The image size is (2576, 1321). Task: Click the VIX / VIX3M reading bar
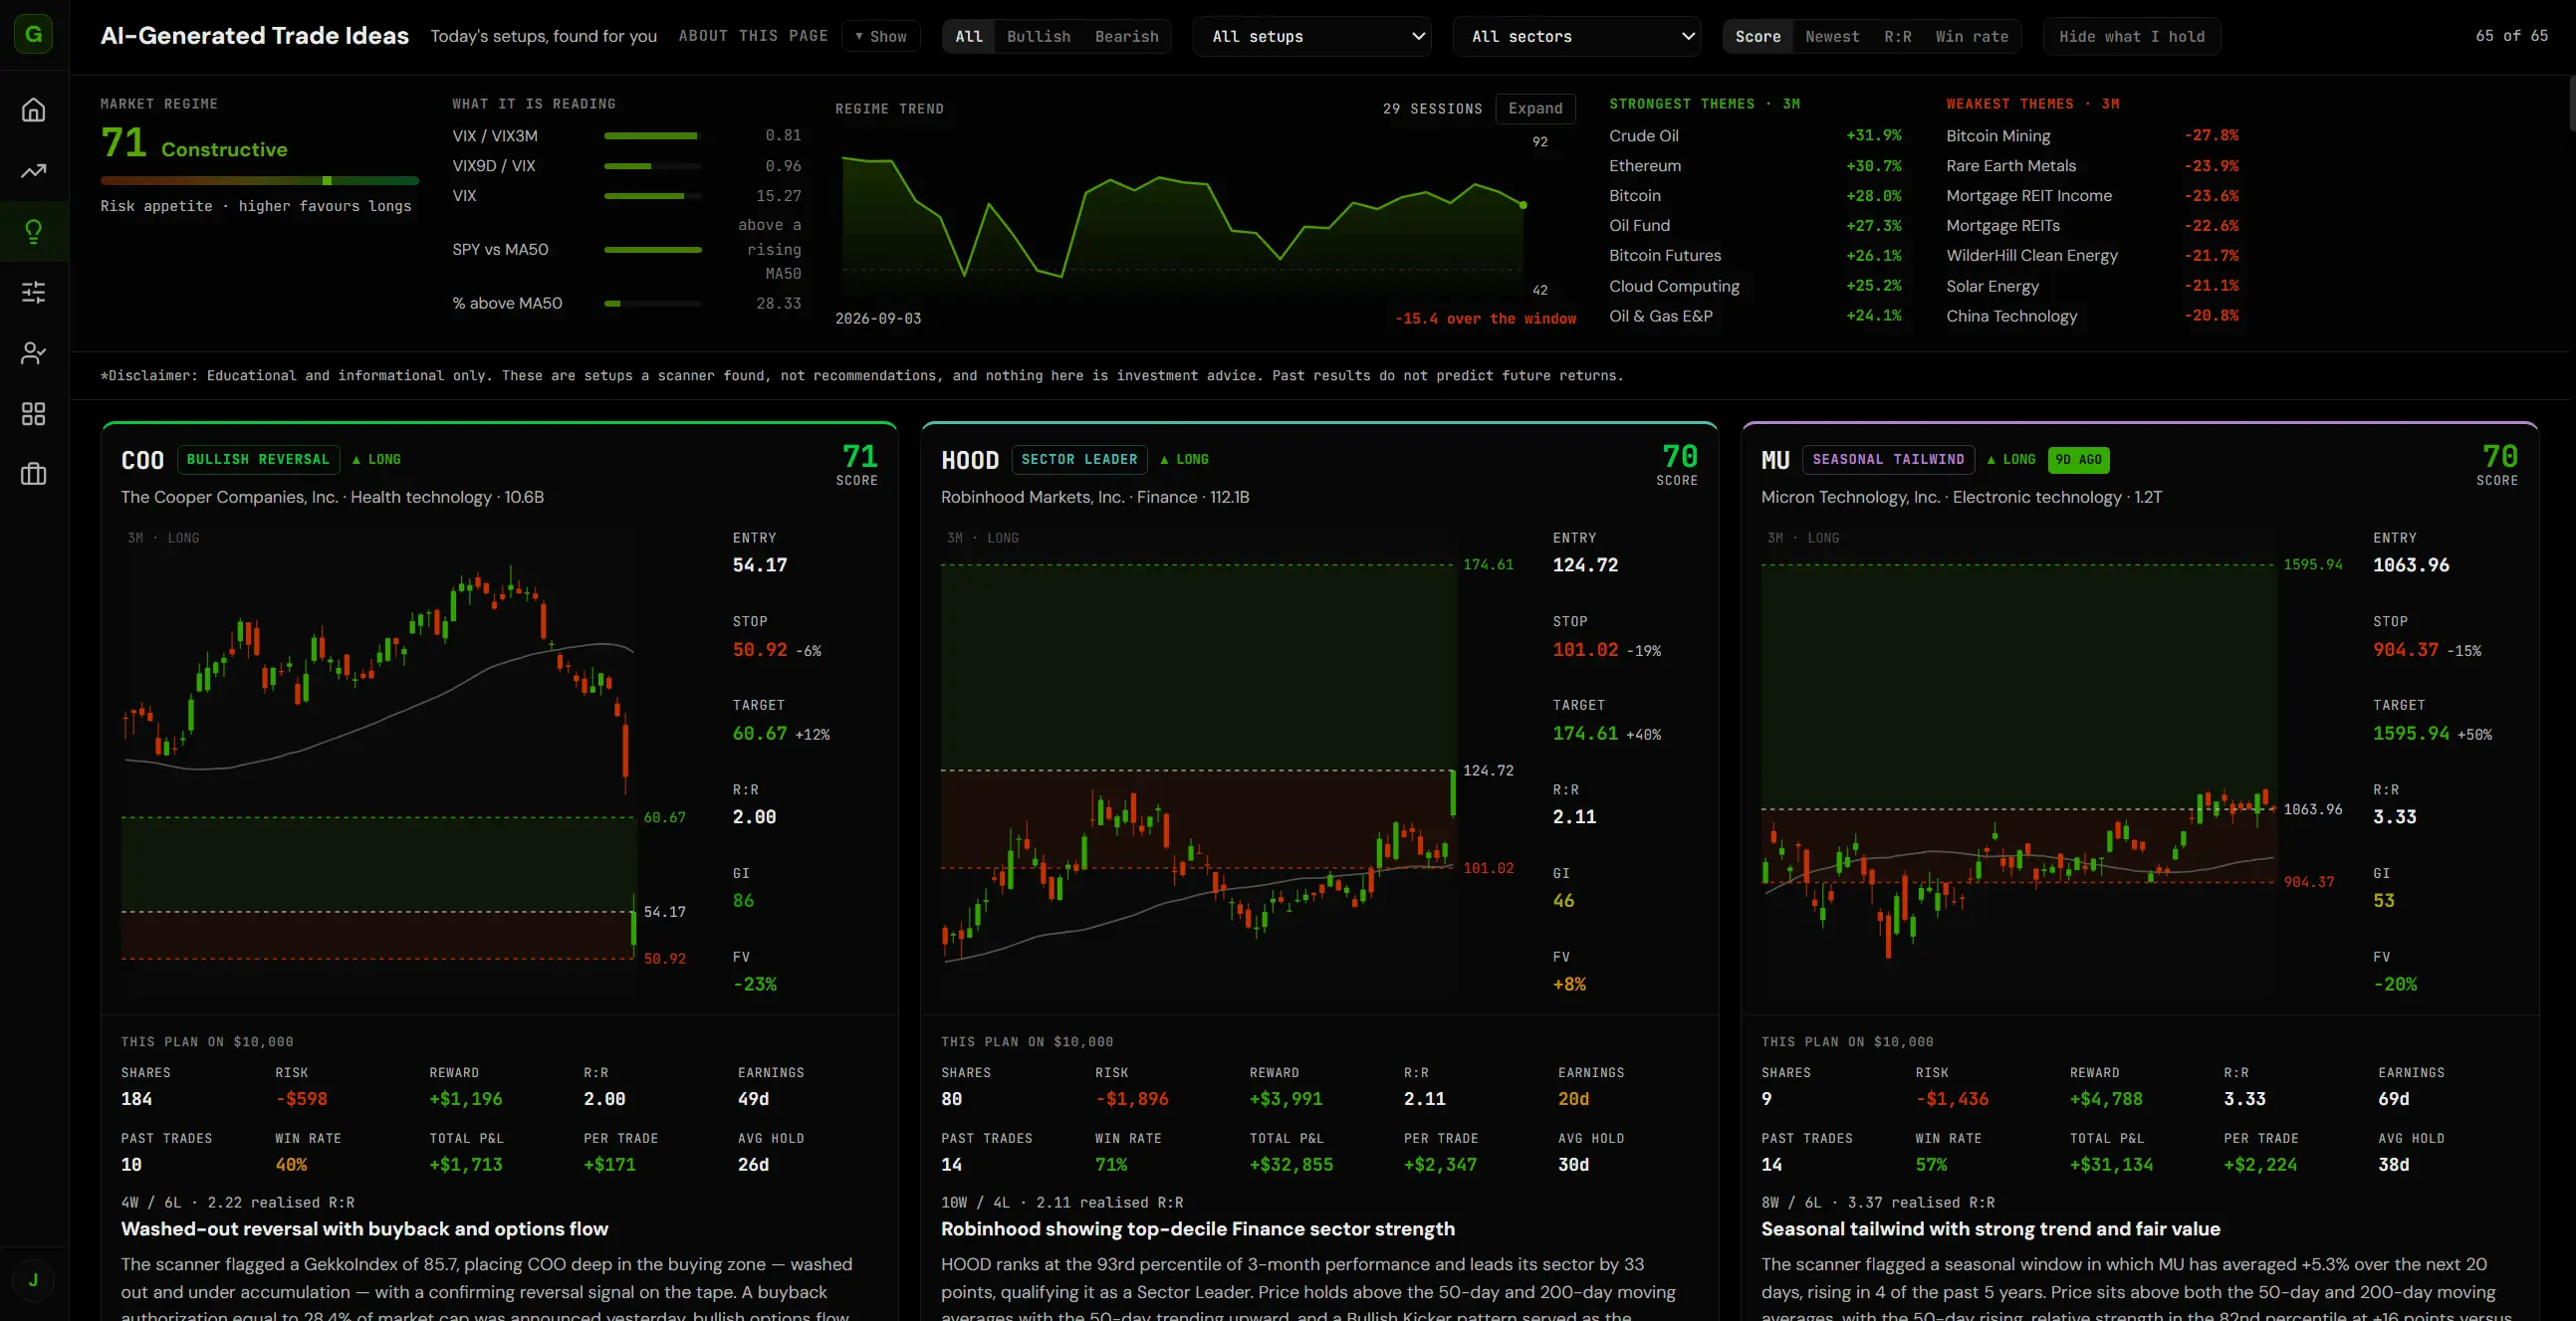point(652,136)
